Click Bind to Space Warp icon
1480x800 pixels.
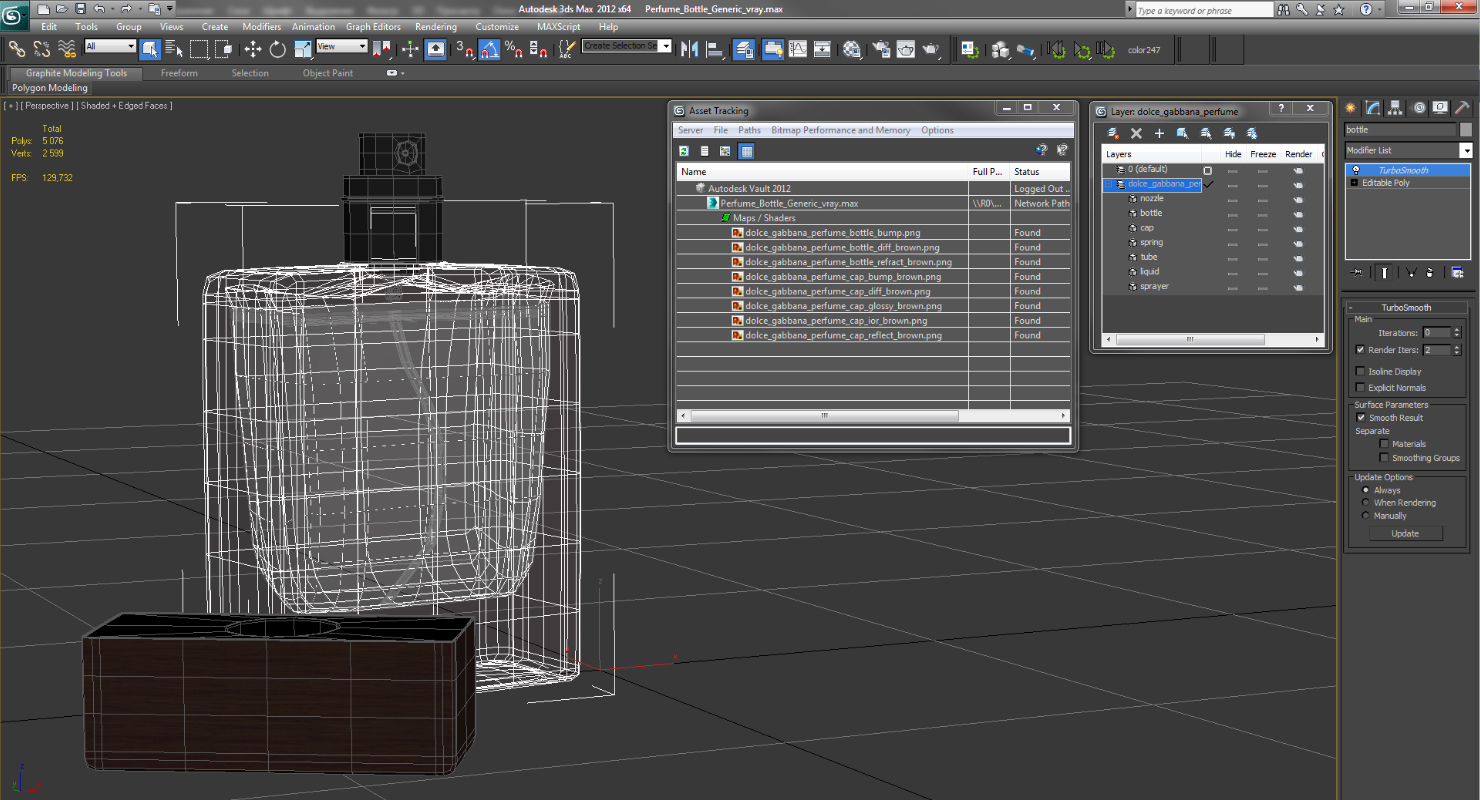(x=67, y=48)
